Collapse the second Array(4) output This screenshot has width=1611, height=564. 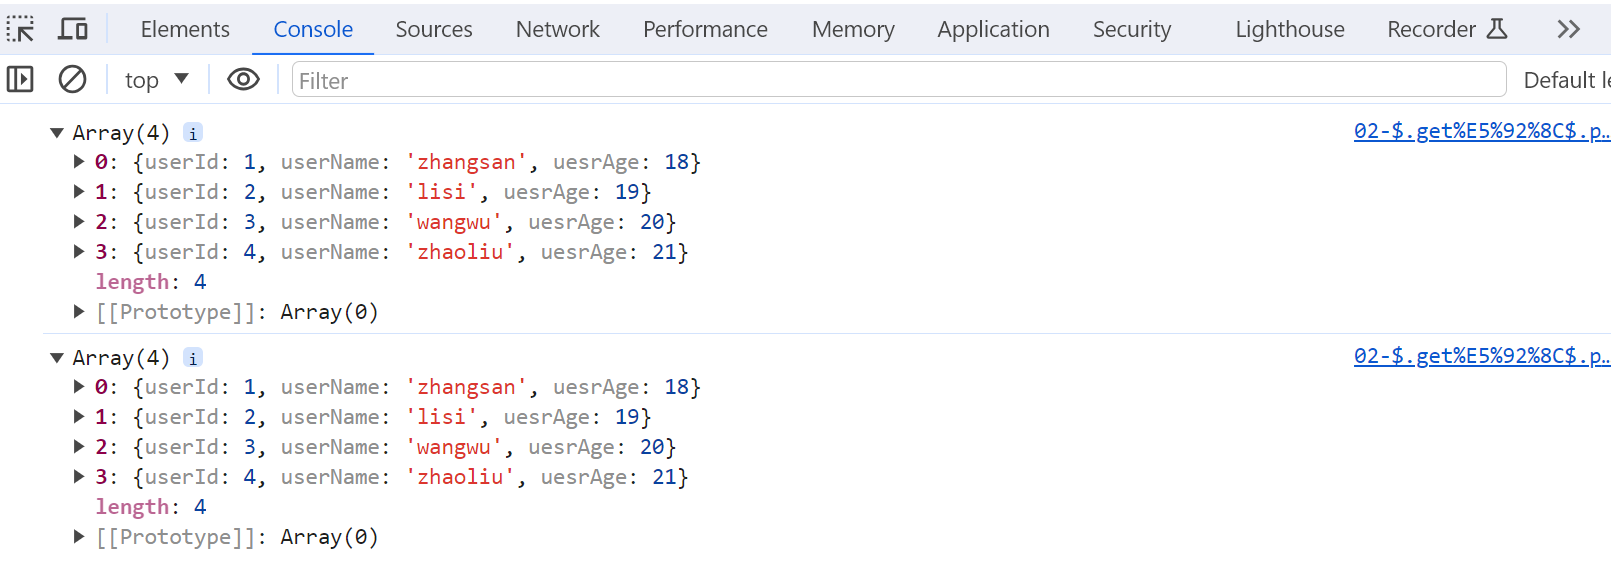coord(57,358)
